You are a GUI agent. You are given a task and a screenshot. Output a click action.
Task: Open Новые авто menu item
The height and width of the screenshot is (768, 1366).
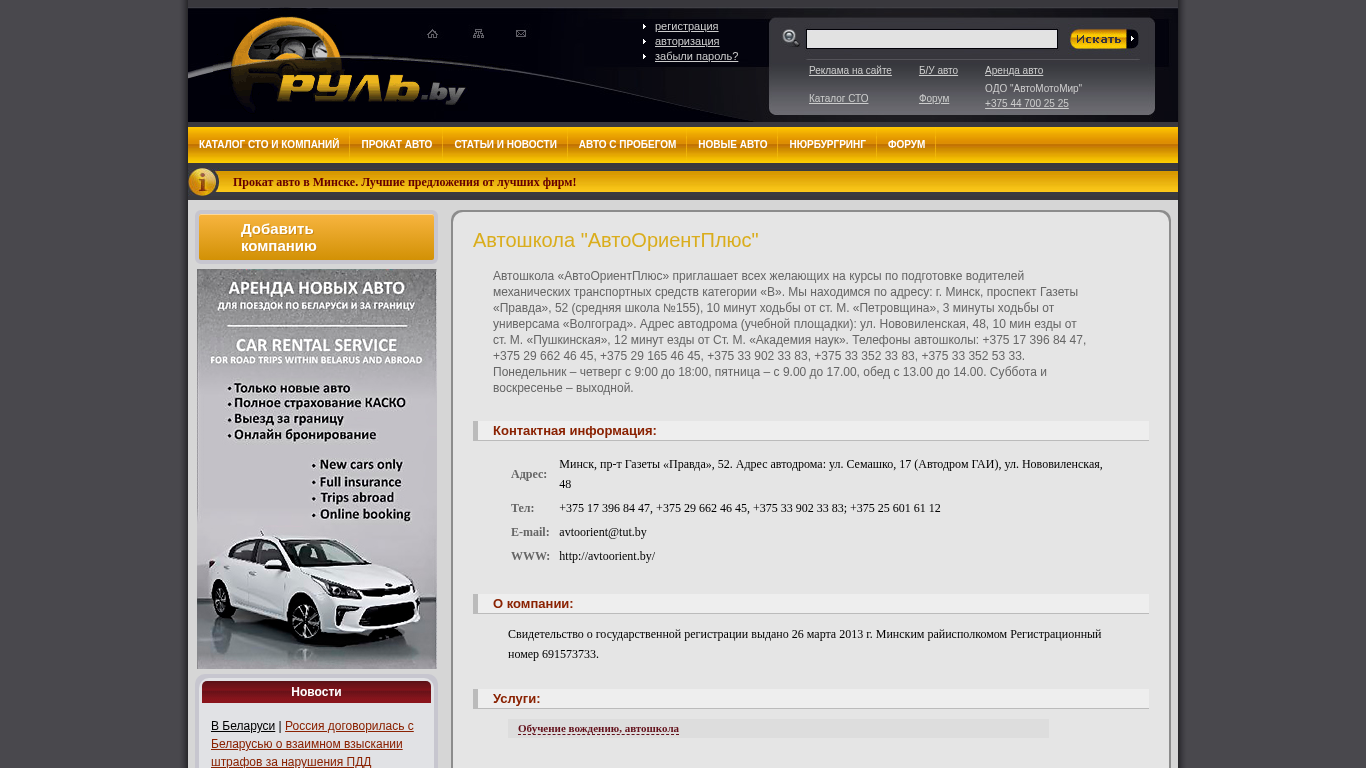click(733, 145)
